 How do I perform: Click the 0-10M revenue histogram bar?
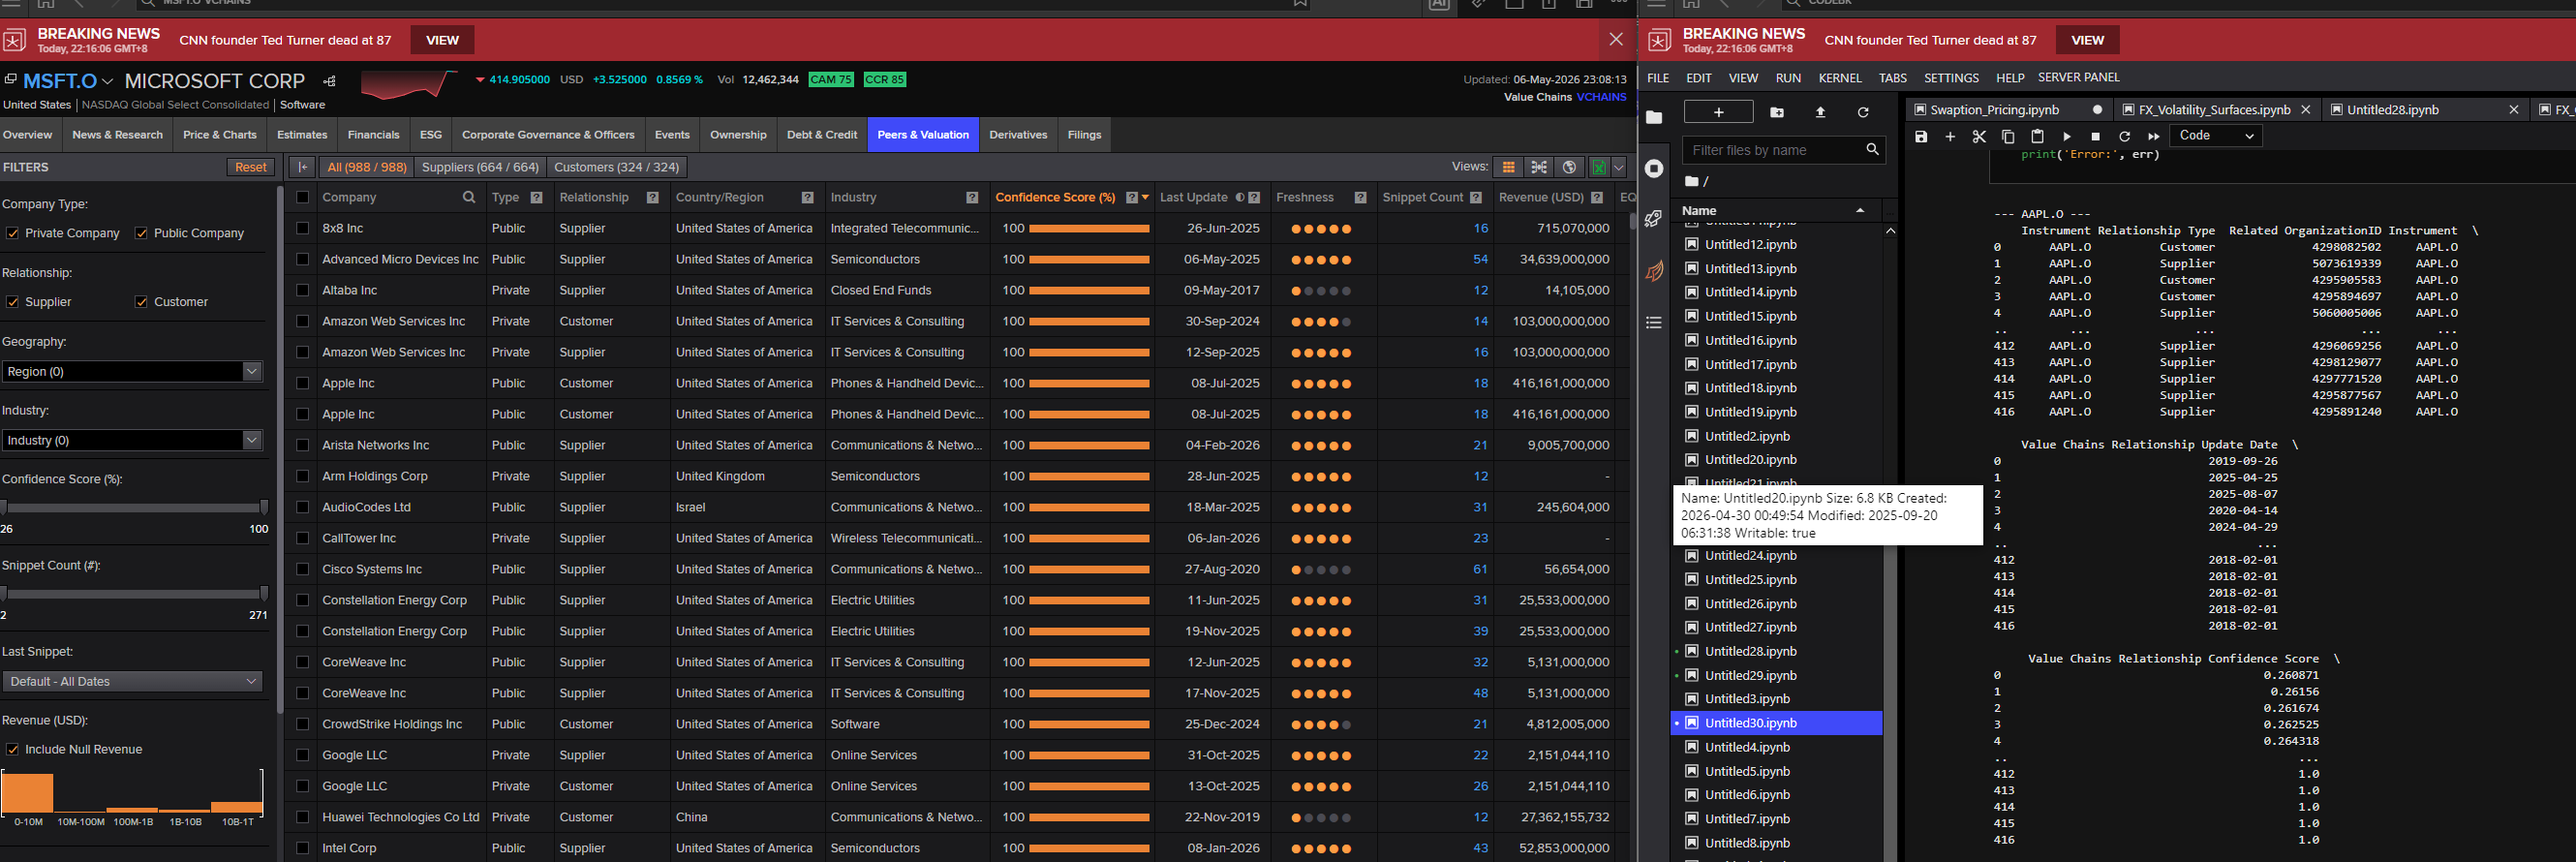(x=27, y=792)
